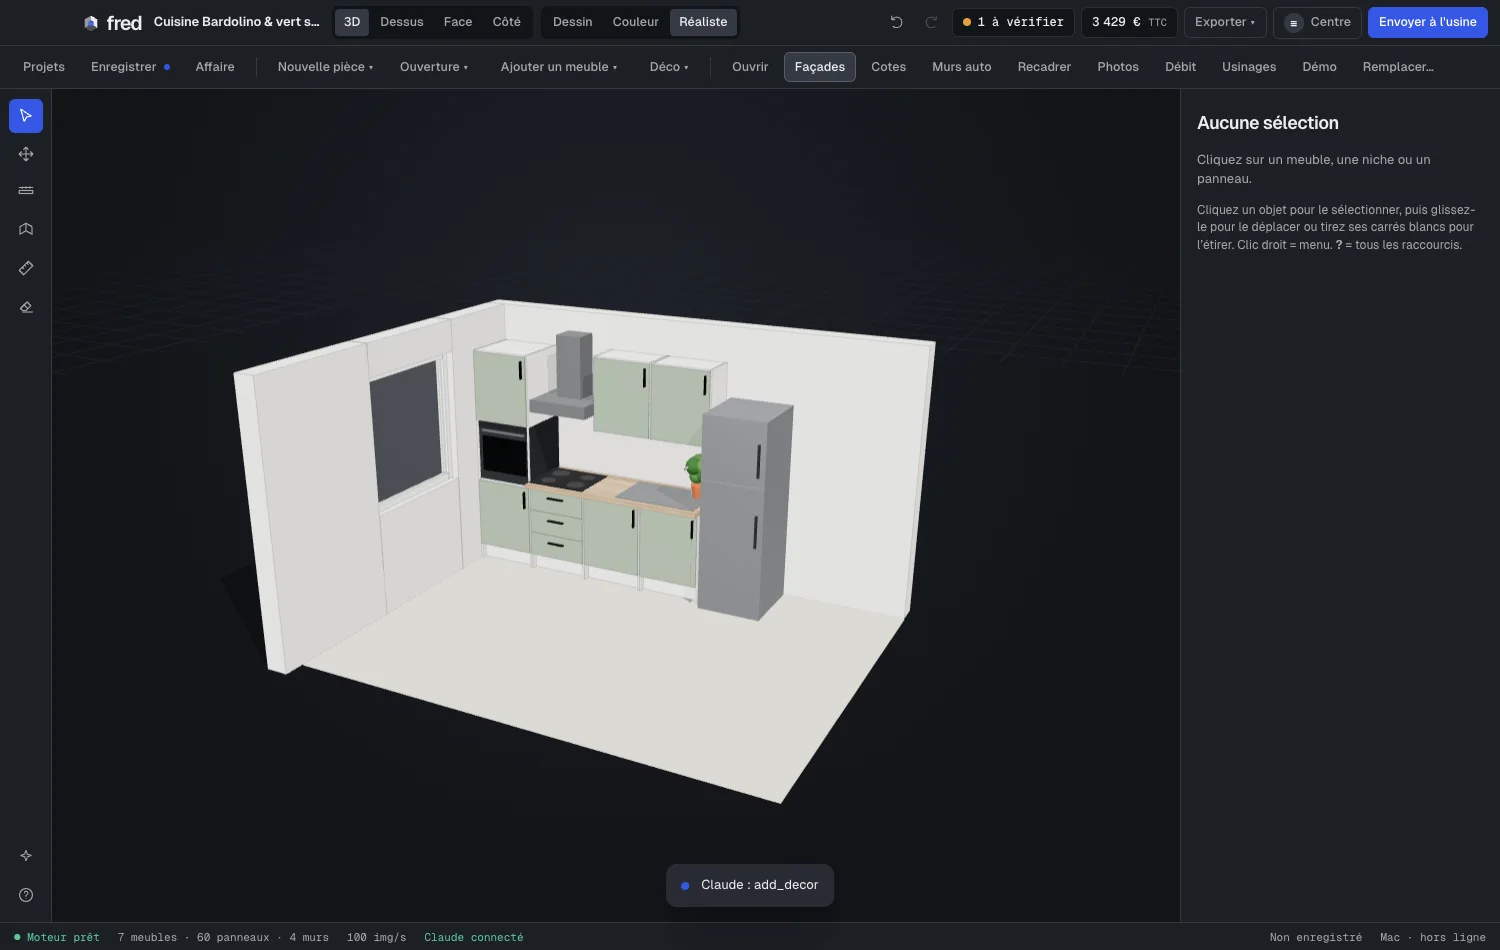Click the built-in oven in the 3D scene
Image resolution: width=1500 pixels, height=950 pixels.
pos(503,452)
